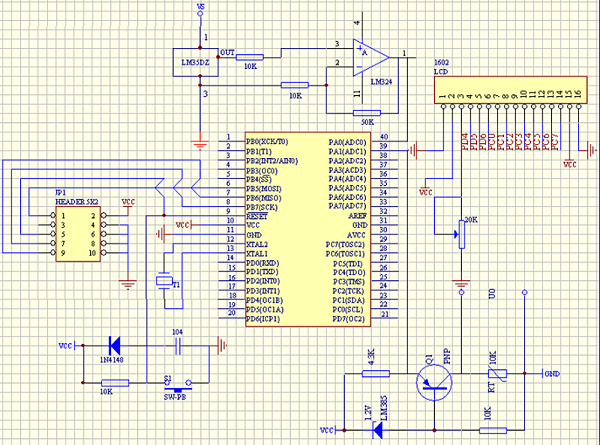This screenshot has width=600, height=445.
Task: Select the 104 capacitor symbol
Action: 178,346
